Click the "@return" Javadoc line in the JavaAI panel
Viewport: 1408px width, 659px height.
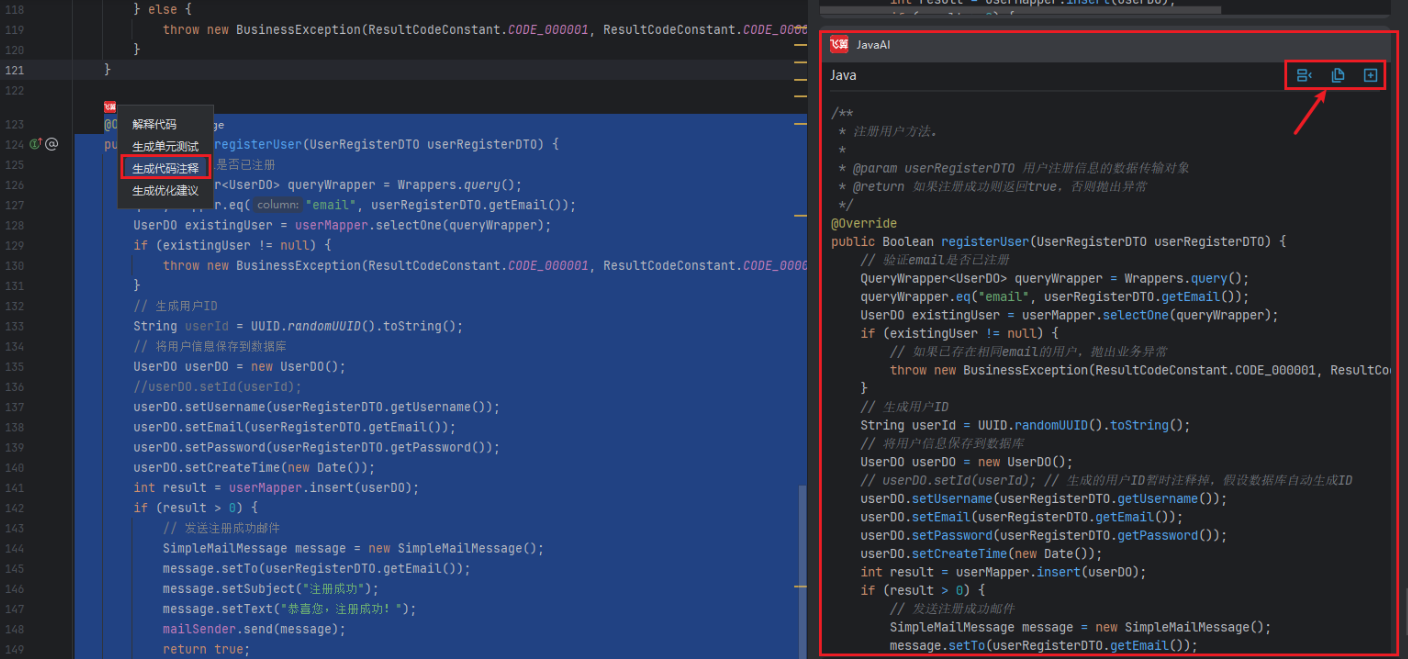(x=993, y=186)
